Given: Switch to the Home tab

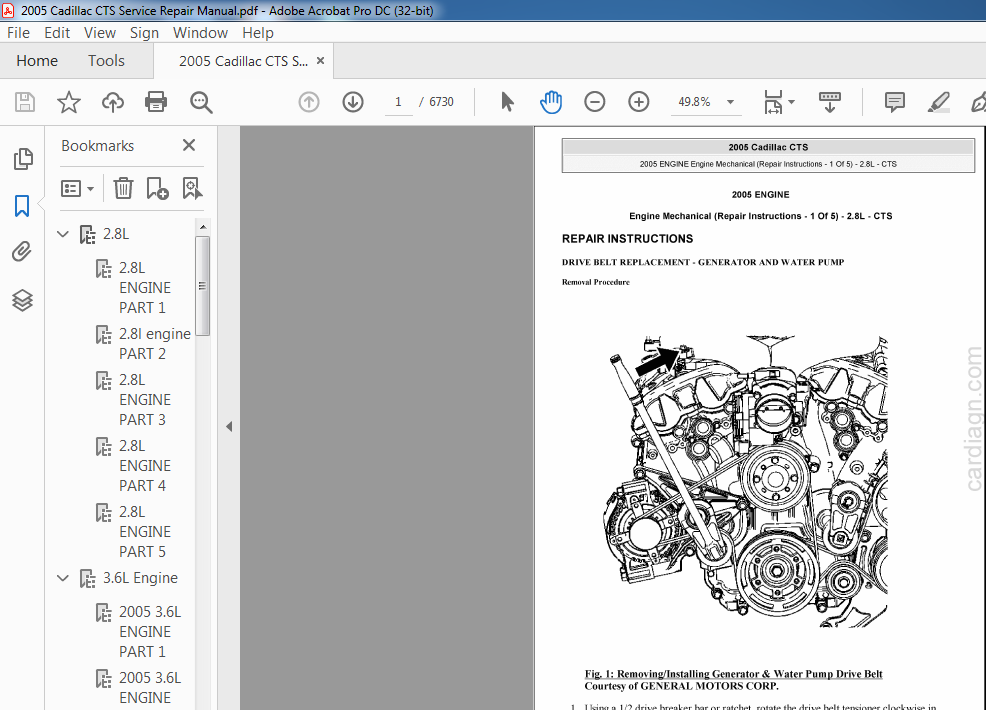Looking at the screenshot, I should tap(37, 61).
